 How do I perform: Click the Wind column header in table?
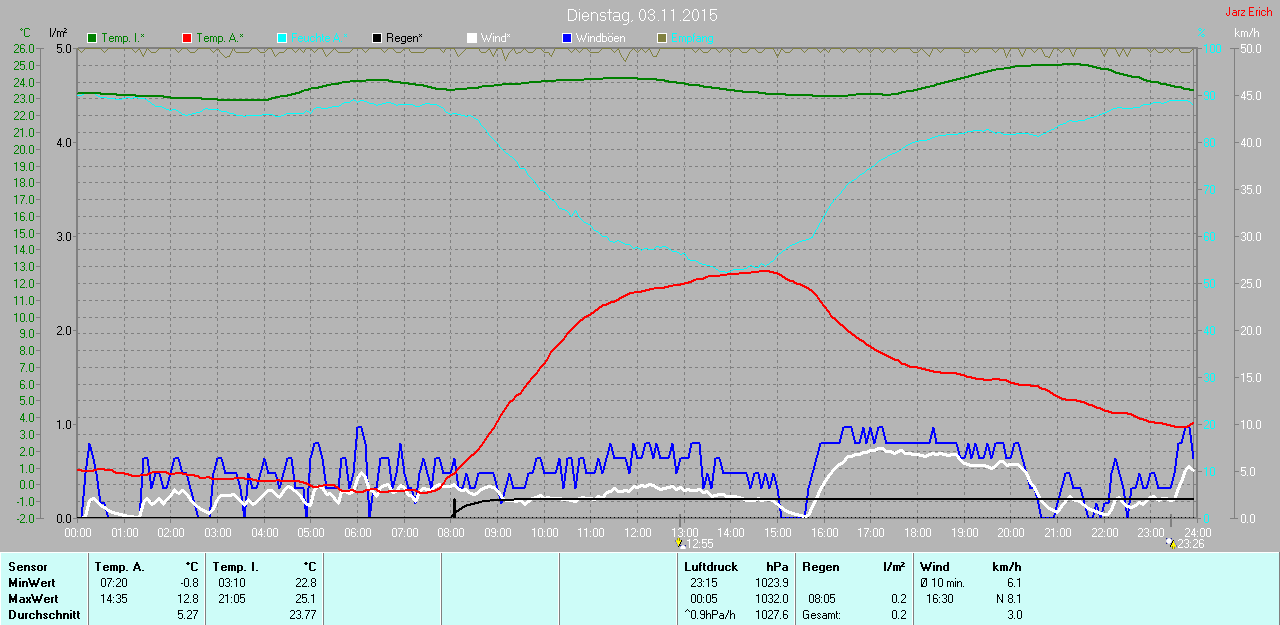coord(935,567)
